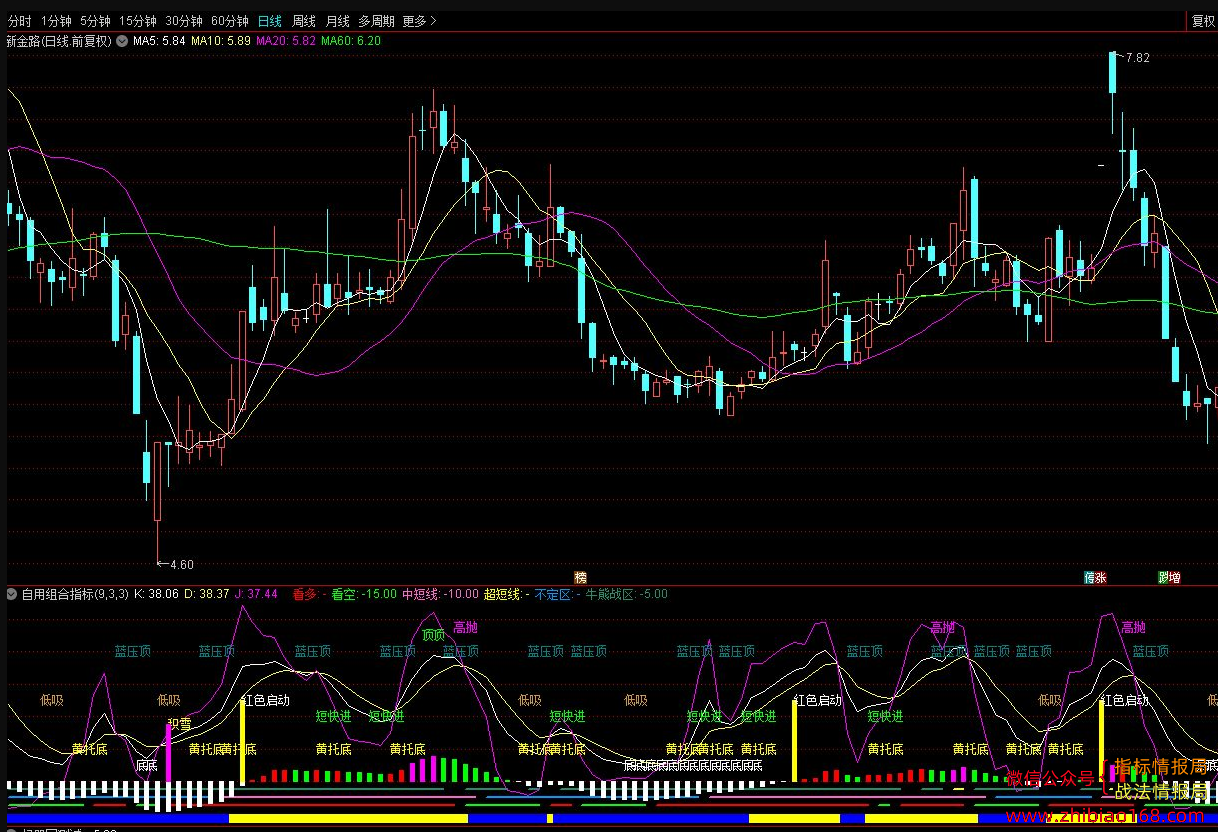Click the 7.82 high price label
Image resolution: width=1218 pixels, height=832 pixels.
tap(1138, 58)
